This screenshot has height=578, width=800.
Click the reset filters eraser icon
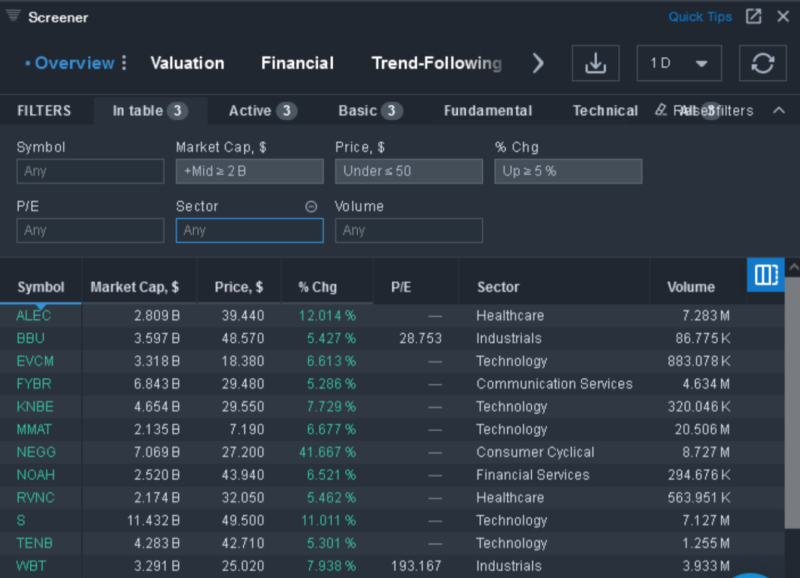[x=661, y=110]
